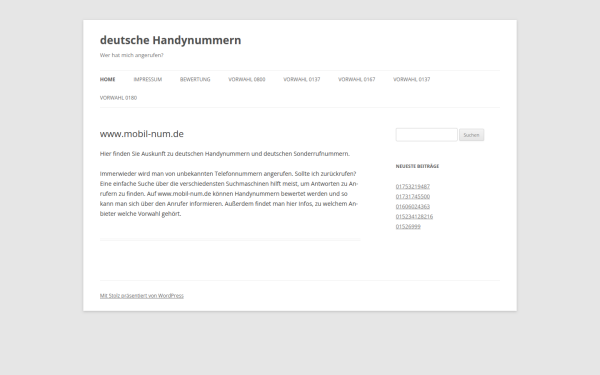Open the BEWERTUNG menu item
600x375 pixels.
click(195, 79)
